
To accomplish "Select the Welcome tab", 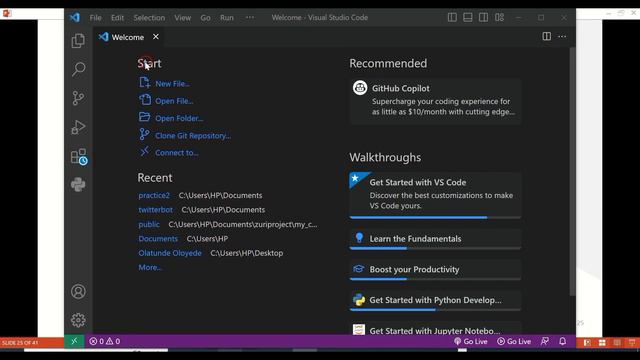I will point(128,37).
